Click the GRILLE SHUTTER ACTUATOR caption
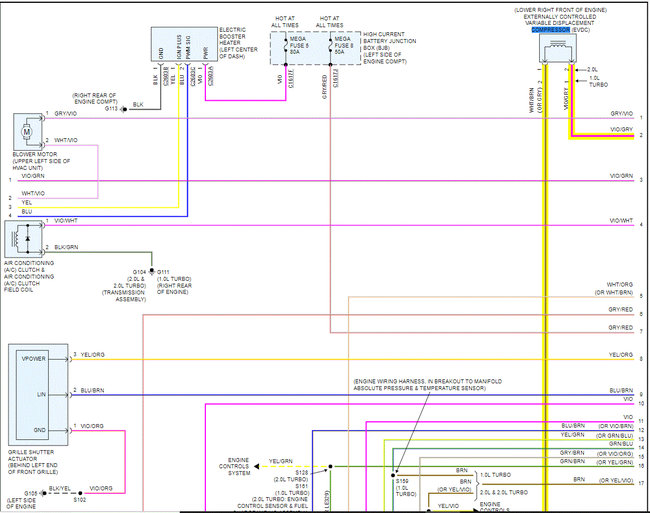 tap(33, 462)
